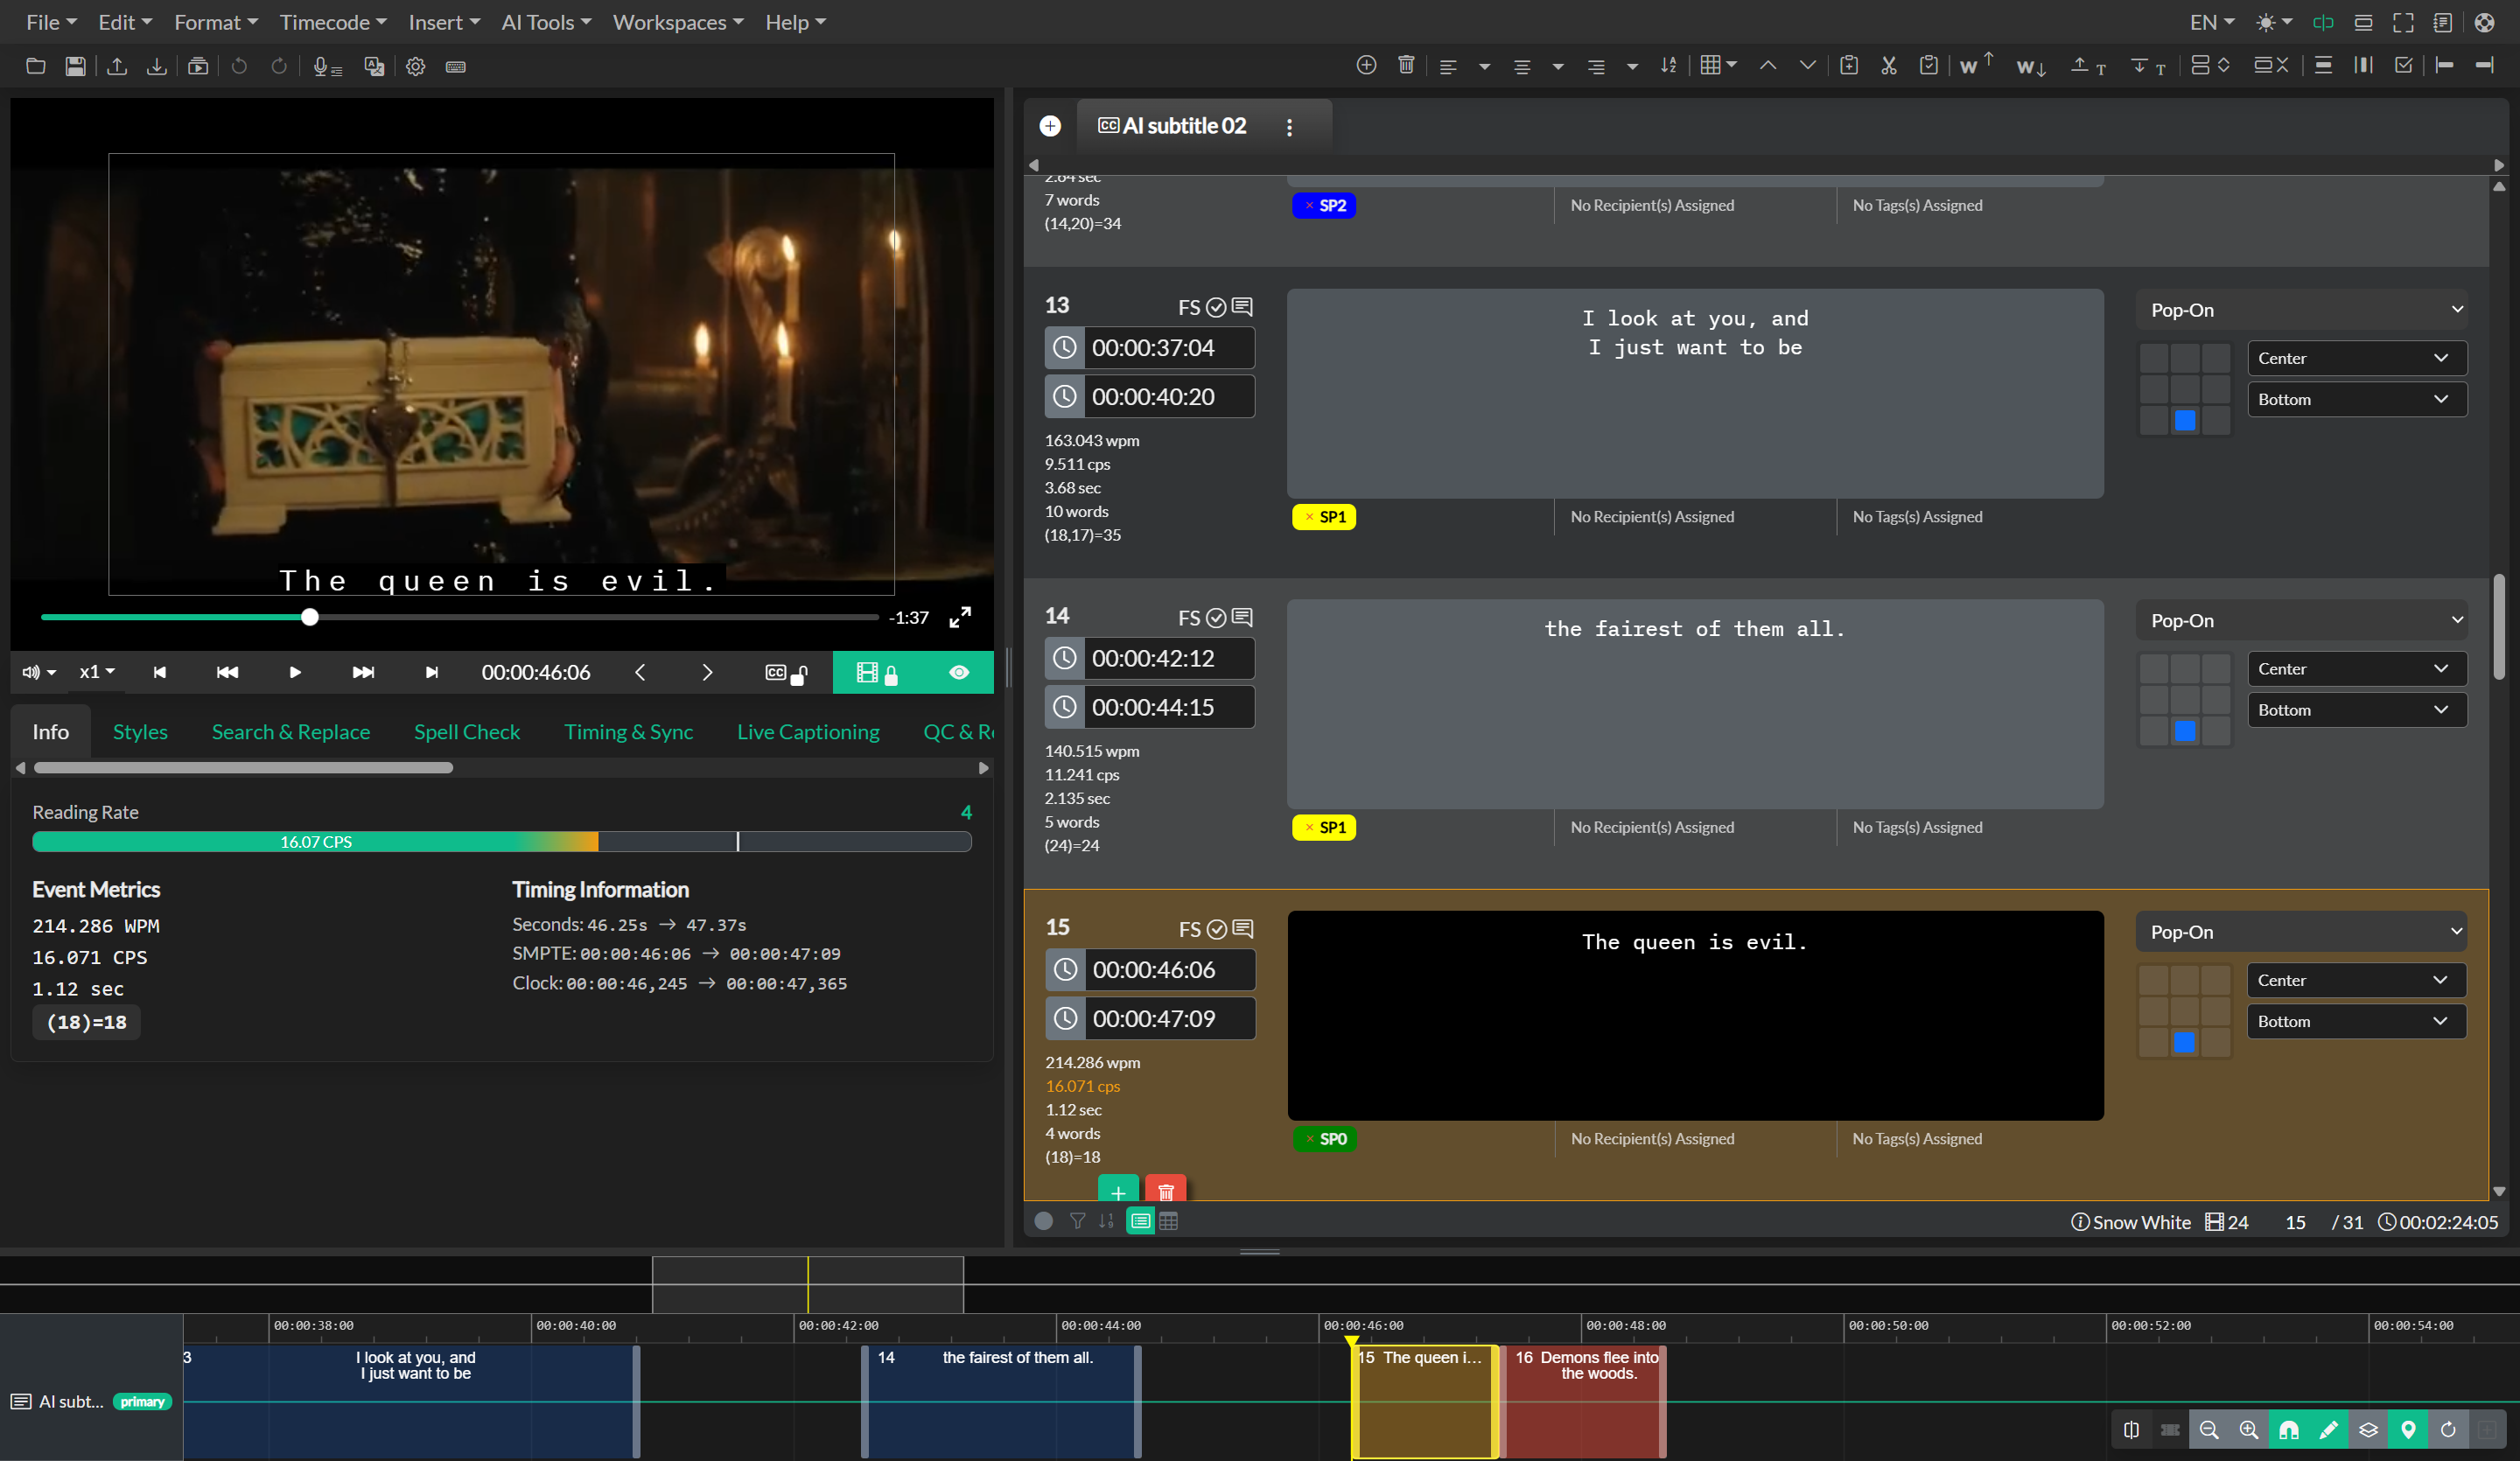Open the Bottom position dropdown for event 15
Screen dimensions: 2520x1461
[x=2357, y=1021]
